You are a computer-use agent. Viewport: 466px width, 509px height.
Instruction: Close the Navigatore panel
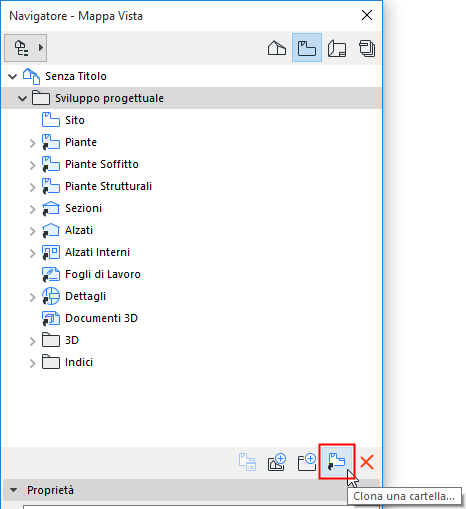[367, 15]
